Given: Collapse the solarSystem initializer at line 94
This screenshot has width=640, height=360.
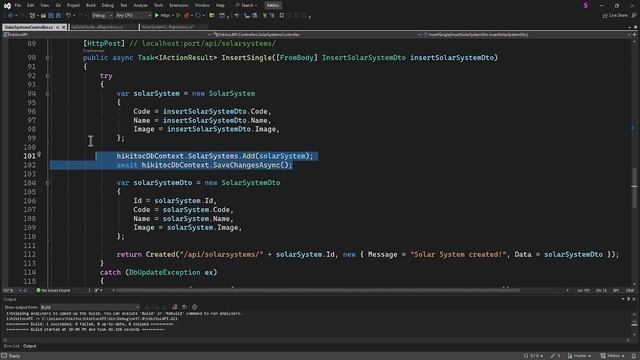Looking at the screenshot, I should coord(47,94).
